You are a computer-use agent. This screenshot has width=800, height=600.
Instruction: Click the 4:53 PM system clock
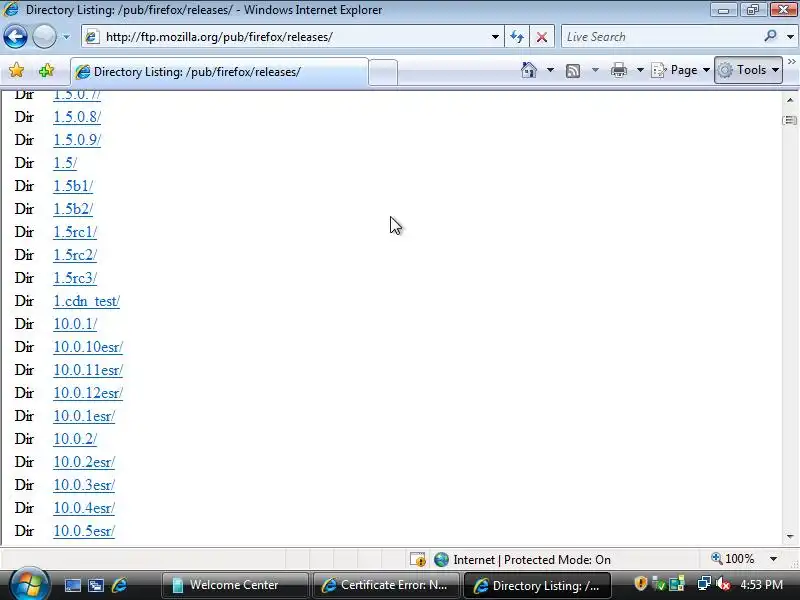point(762,585)
